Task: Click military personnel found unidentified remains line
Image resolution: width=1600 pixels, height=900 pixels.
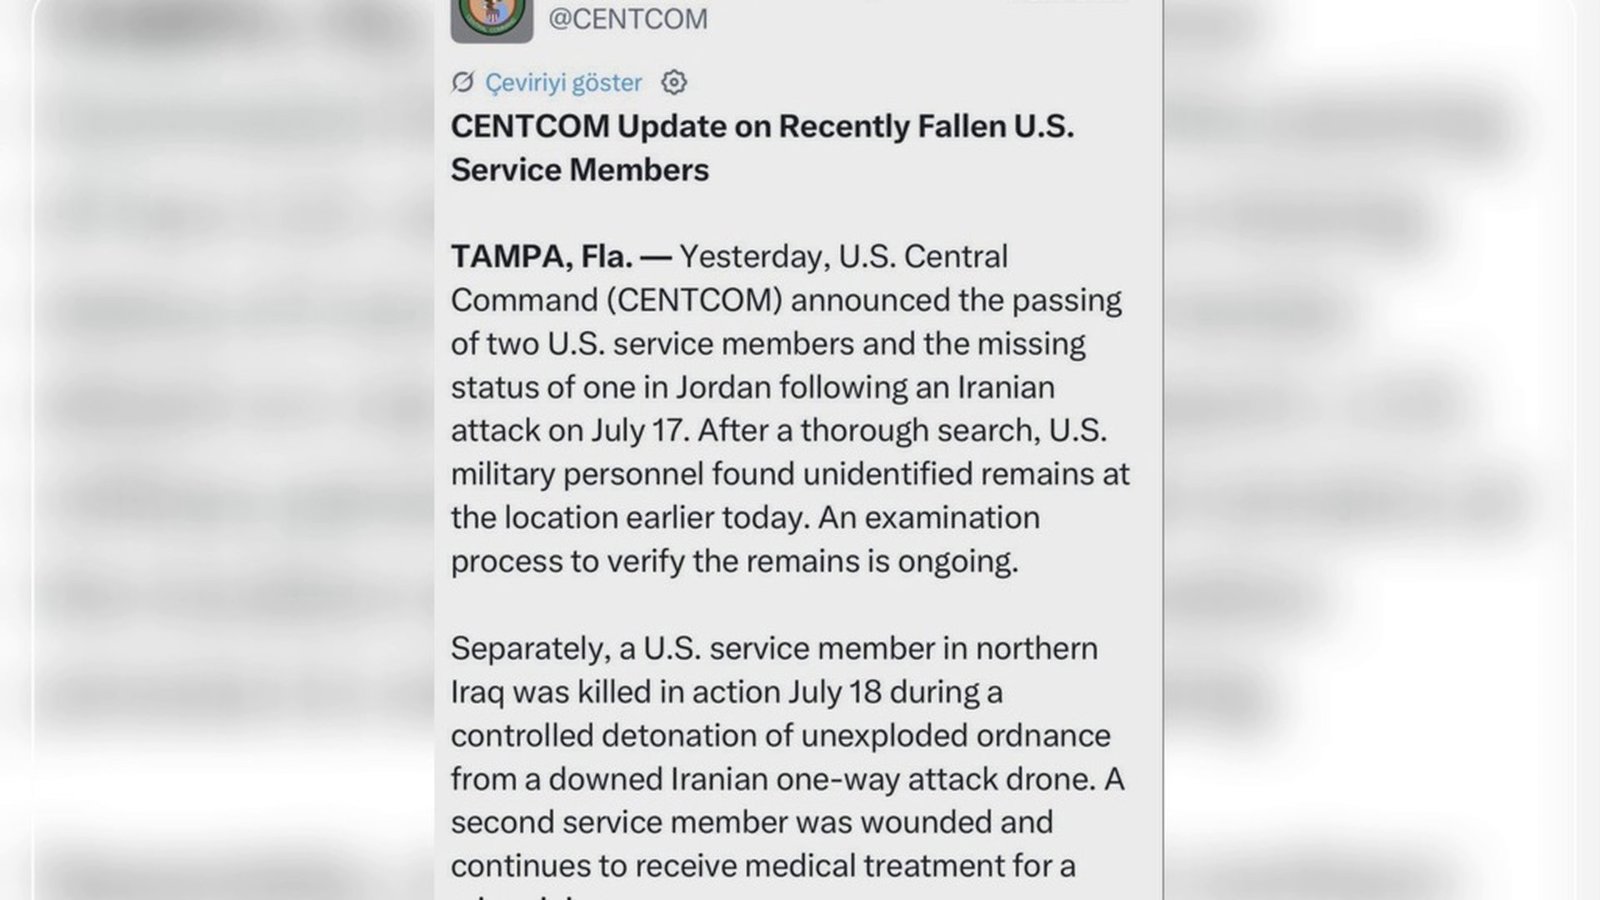Action: click(790, 474)
